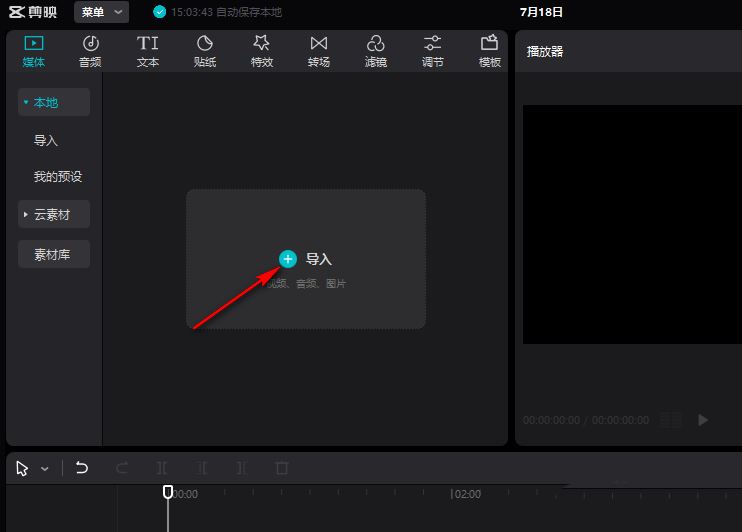Open the 转场 (Transitions) tab

tap(318, 51)
